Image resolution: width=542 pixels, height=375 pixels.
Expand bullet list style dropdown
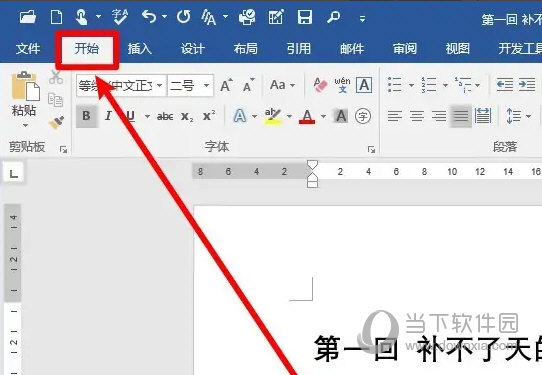411,85
